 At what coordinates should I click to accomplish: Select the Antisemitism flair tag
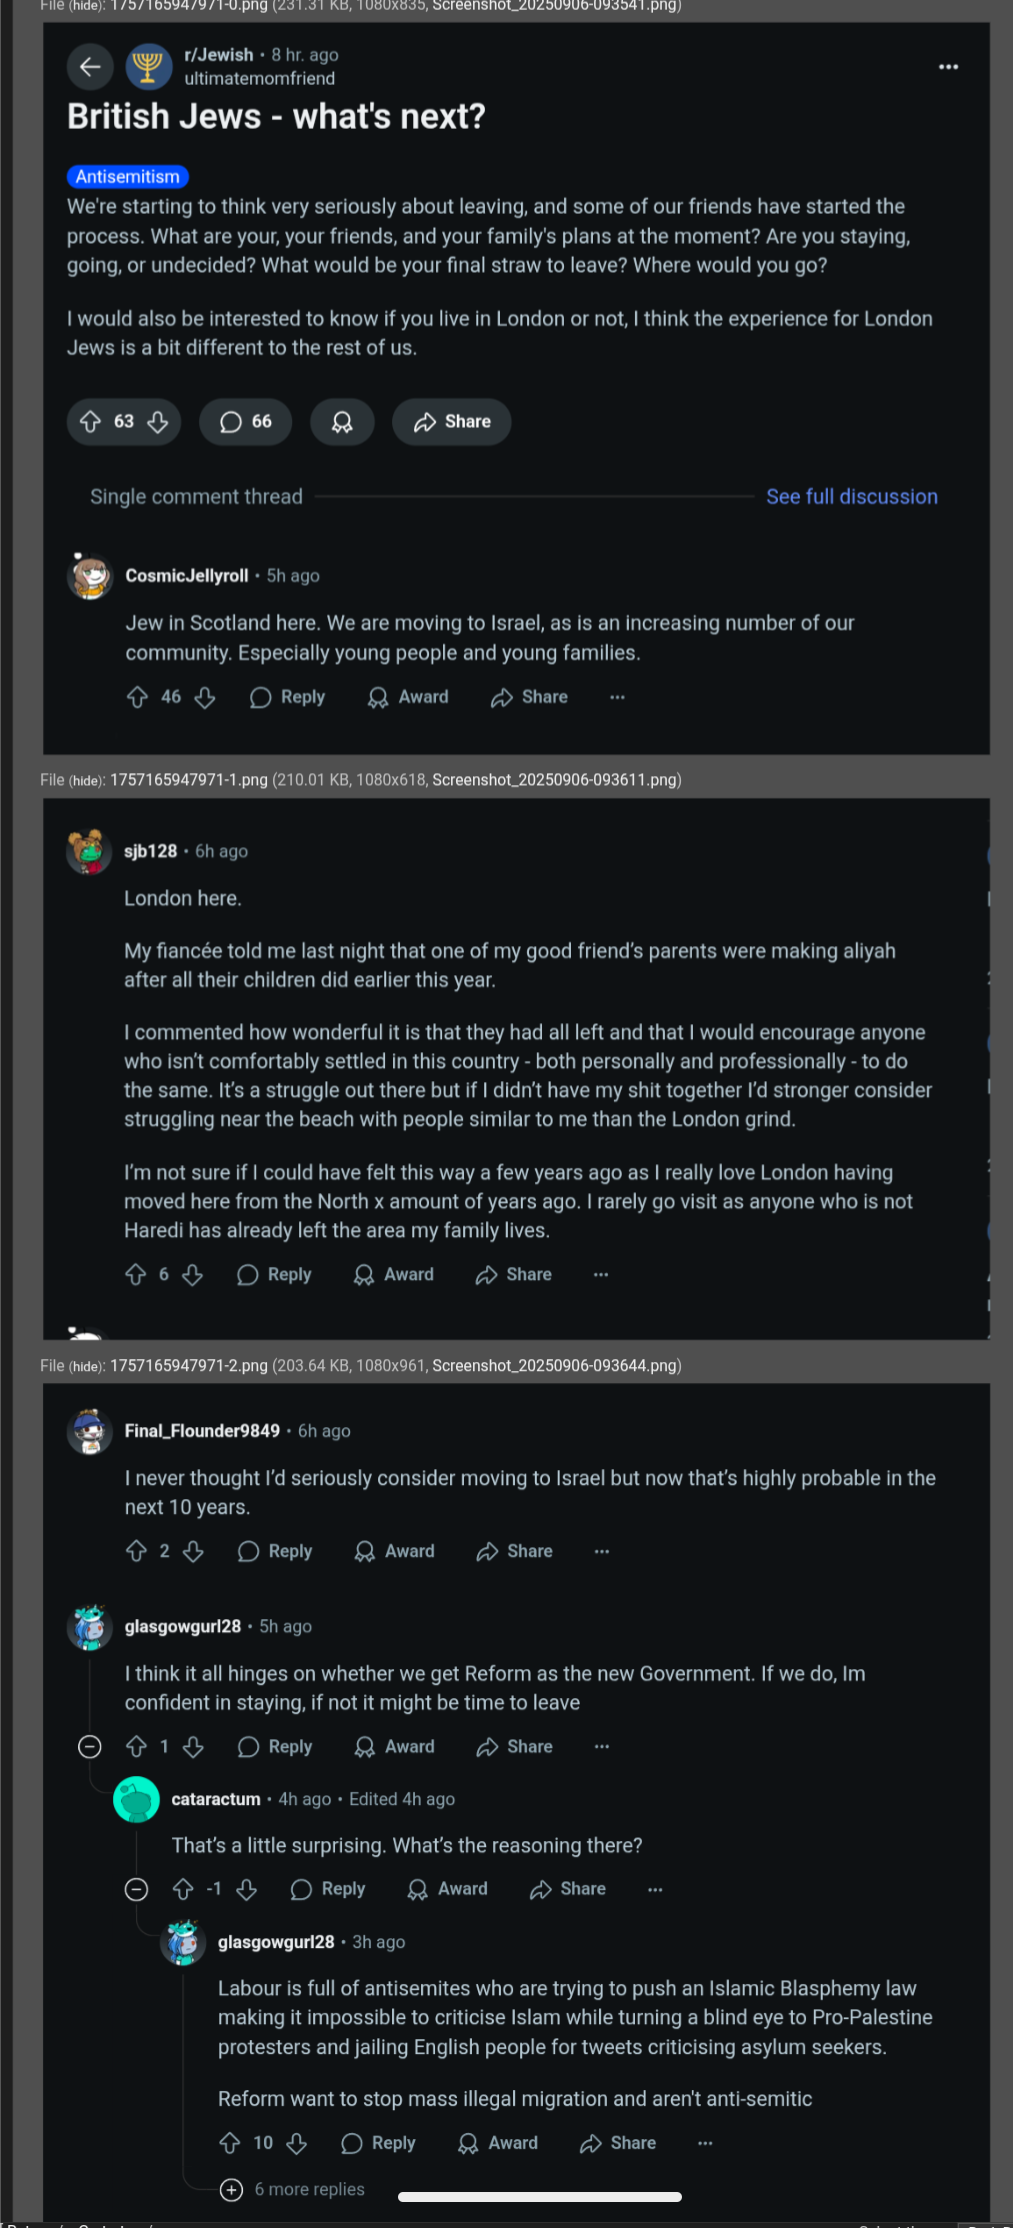tap(128, 177)
